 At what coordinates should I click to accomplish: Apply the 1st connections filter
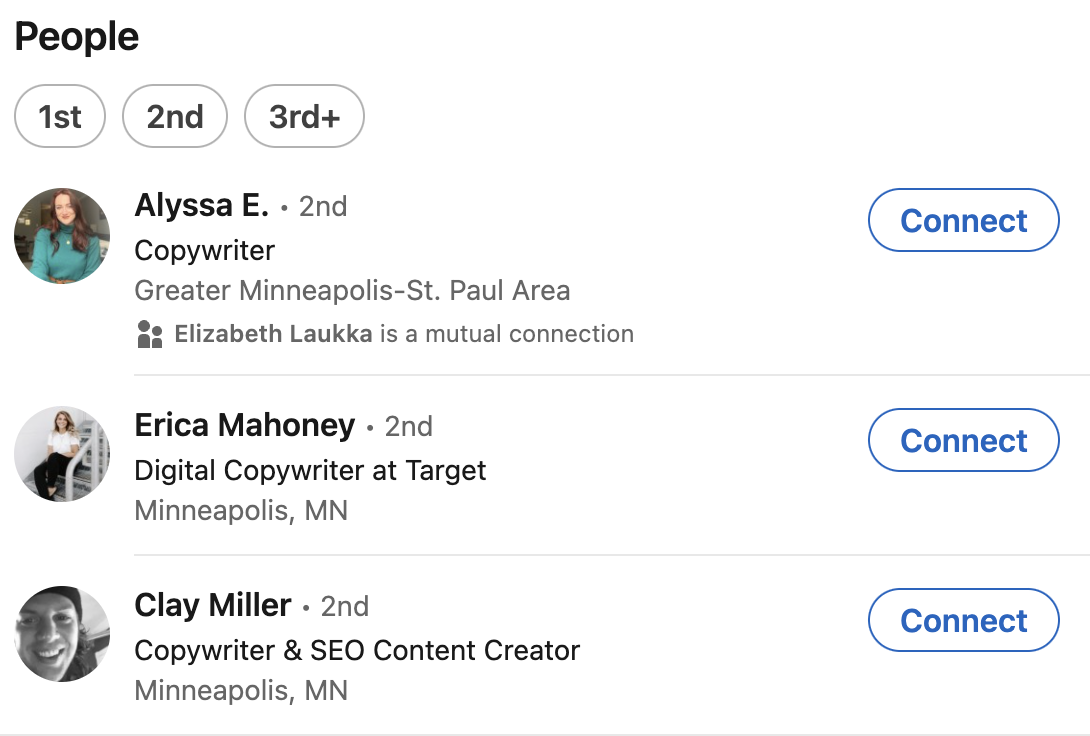pyautogui.click(x=60, y=116)
